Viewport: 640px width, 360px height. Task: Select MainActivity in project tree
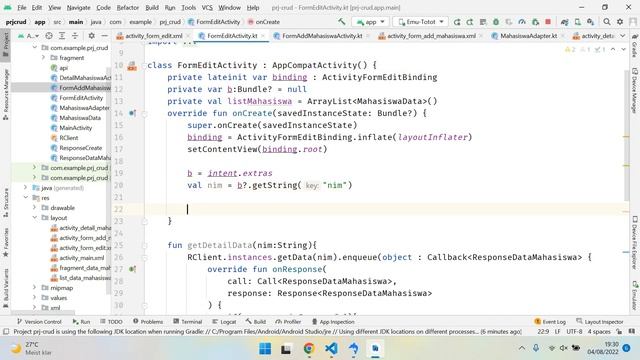(76, 128)
